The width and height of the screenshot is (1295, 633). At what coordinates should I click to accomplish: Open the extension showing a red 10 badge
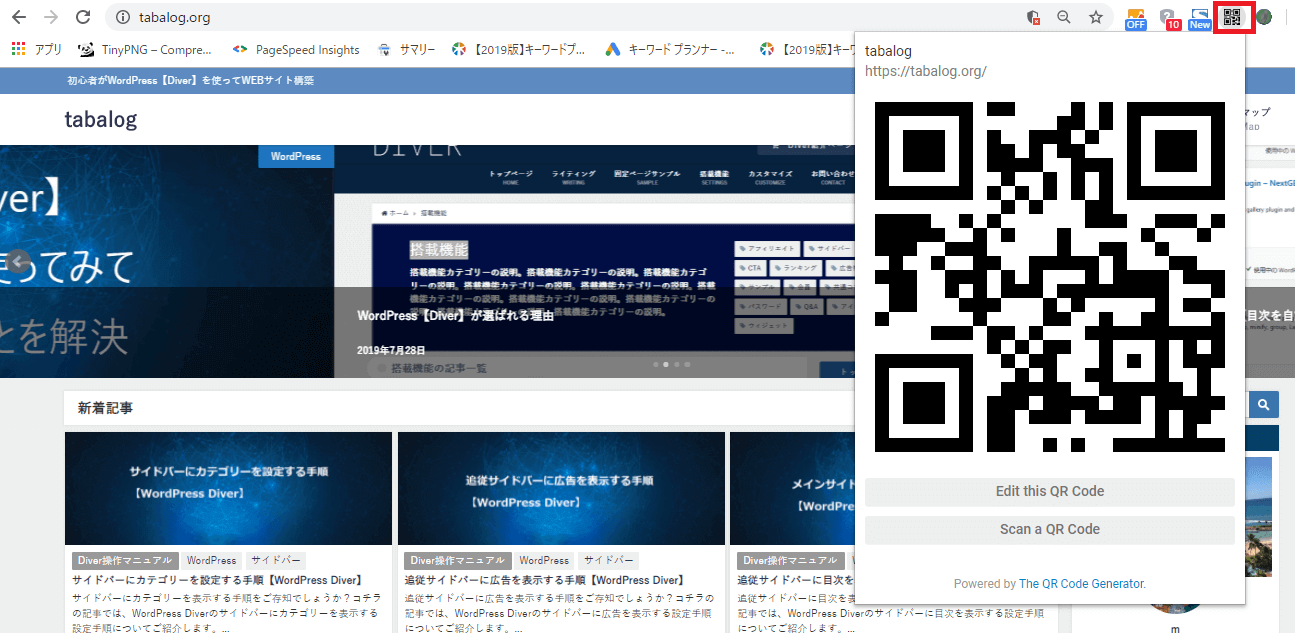click(x=1168, y=17)
